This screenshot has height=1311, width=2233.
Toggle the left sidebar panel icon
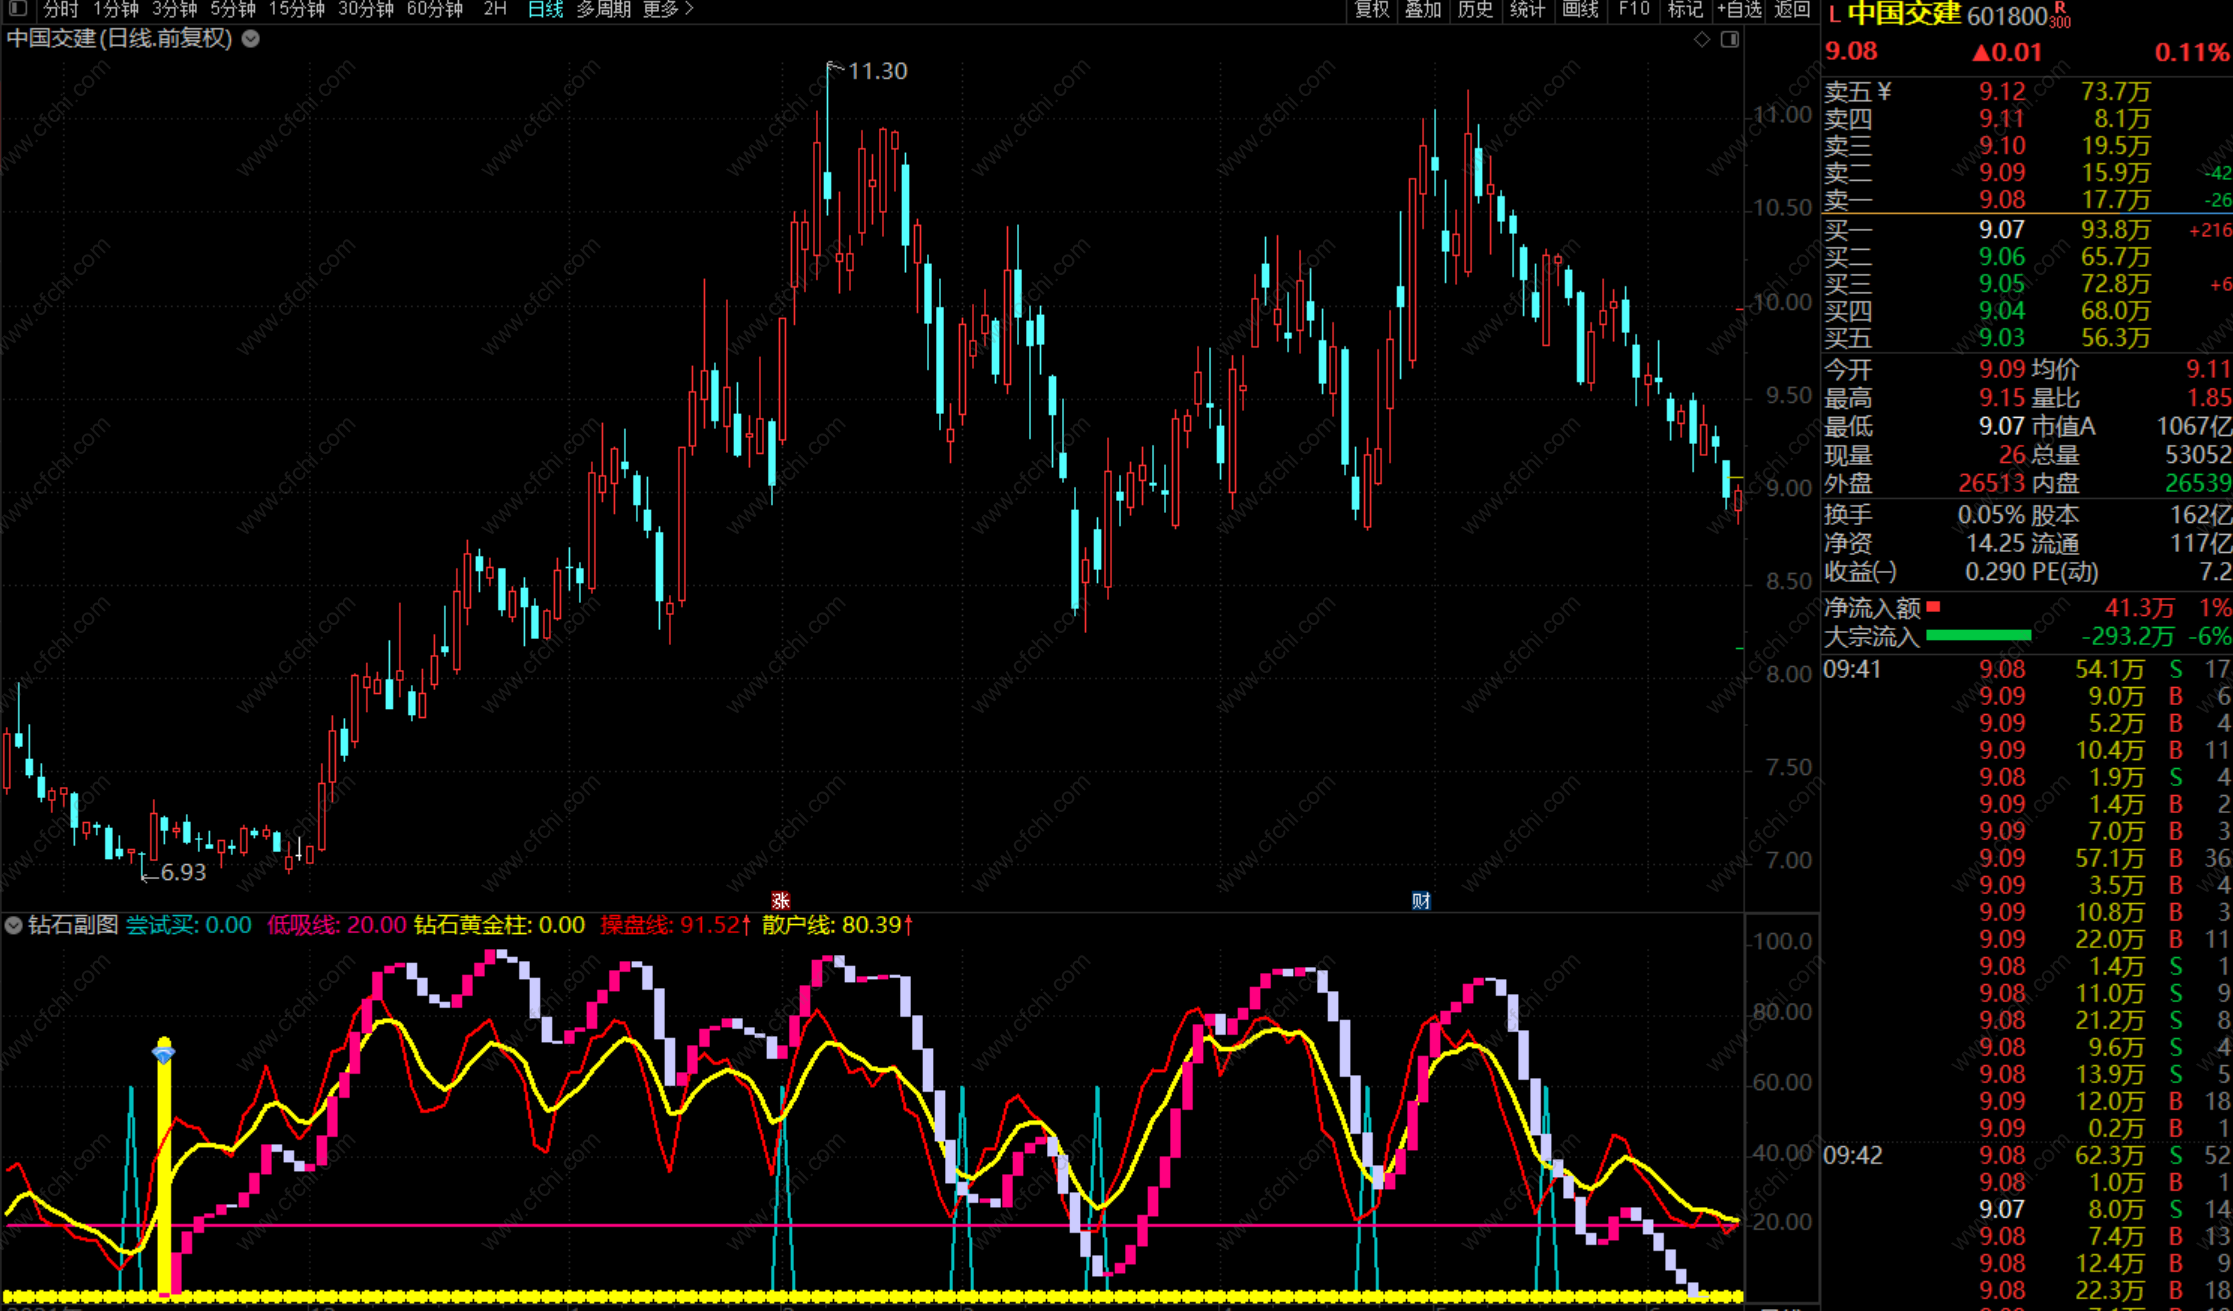click(x=18, y=9)
